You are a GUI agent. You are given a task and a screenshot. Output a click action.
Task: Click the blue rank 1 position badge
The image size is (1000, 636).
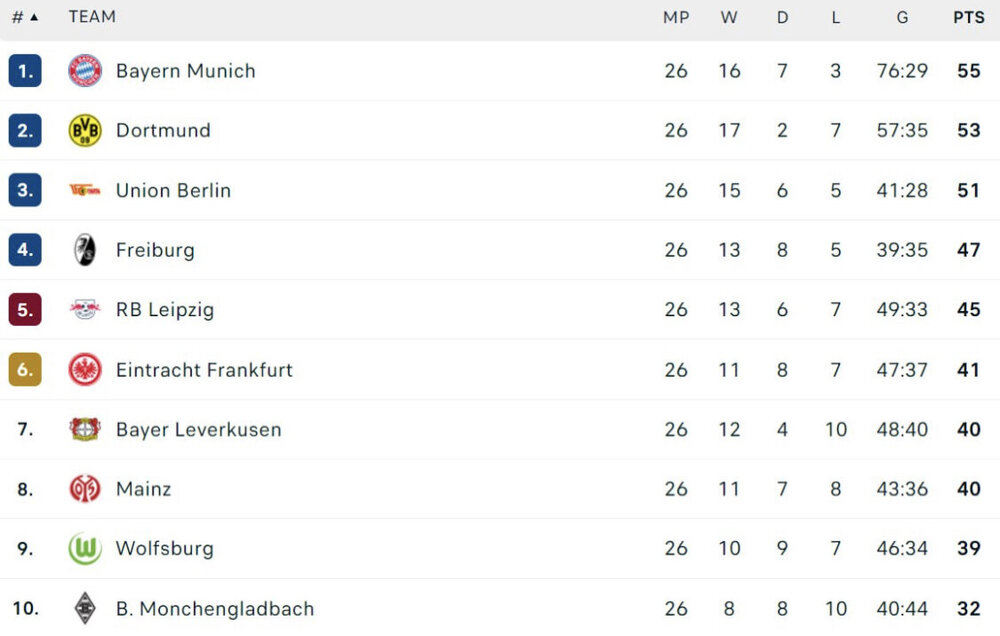pyautogui.click(x=25, y=71)
